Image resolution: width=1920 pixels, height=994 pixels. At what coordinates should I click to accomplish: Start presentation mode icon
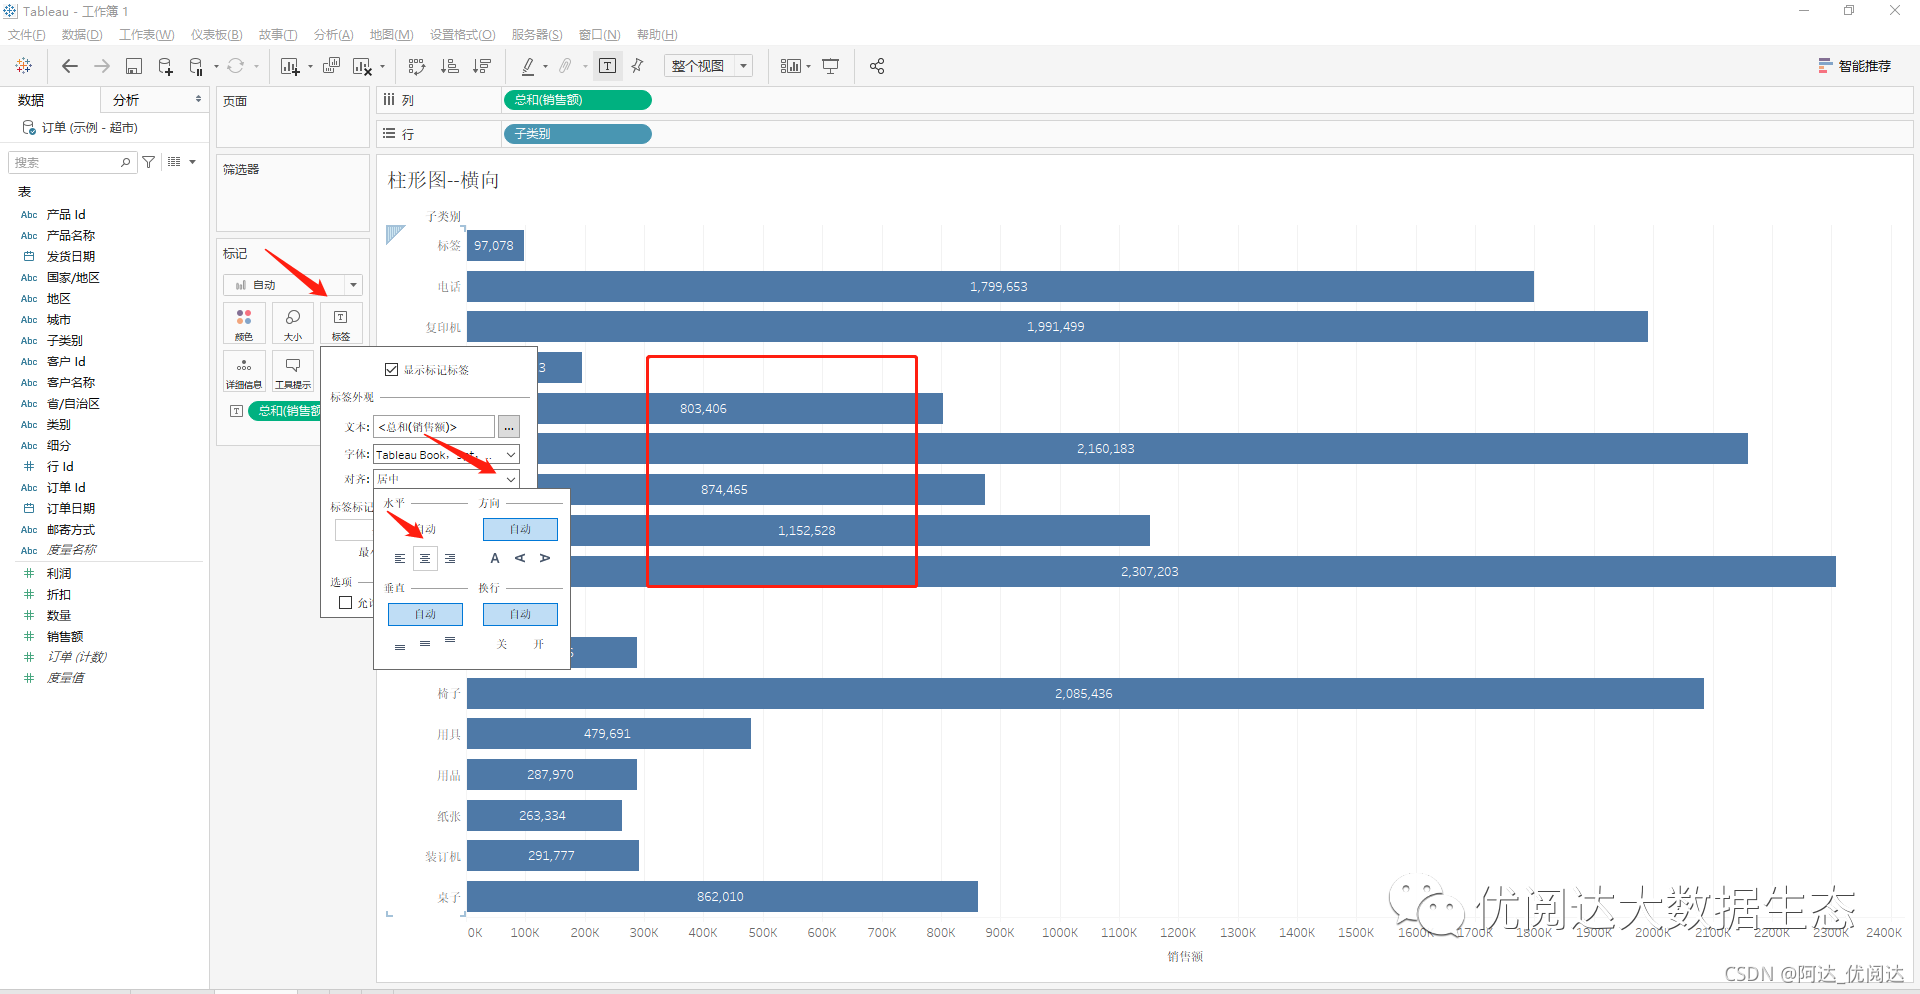point(830,66)
